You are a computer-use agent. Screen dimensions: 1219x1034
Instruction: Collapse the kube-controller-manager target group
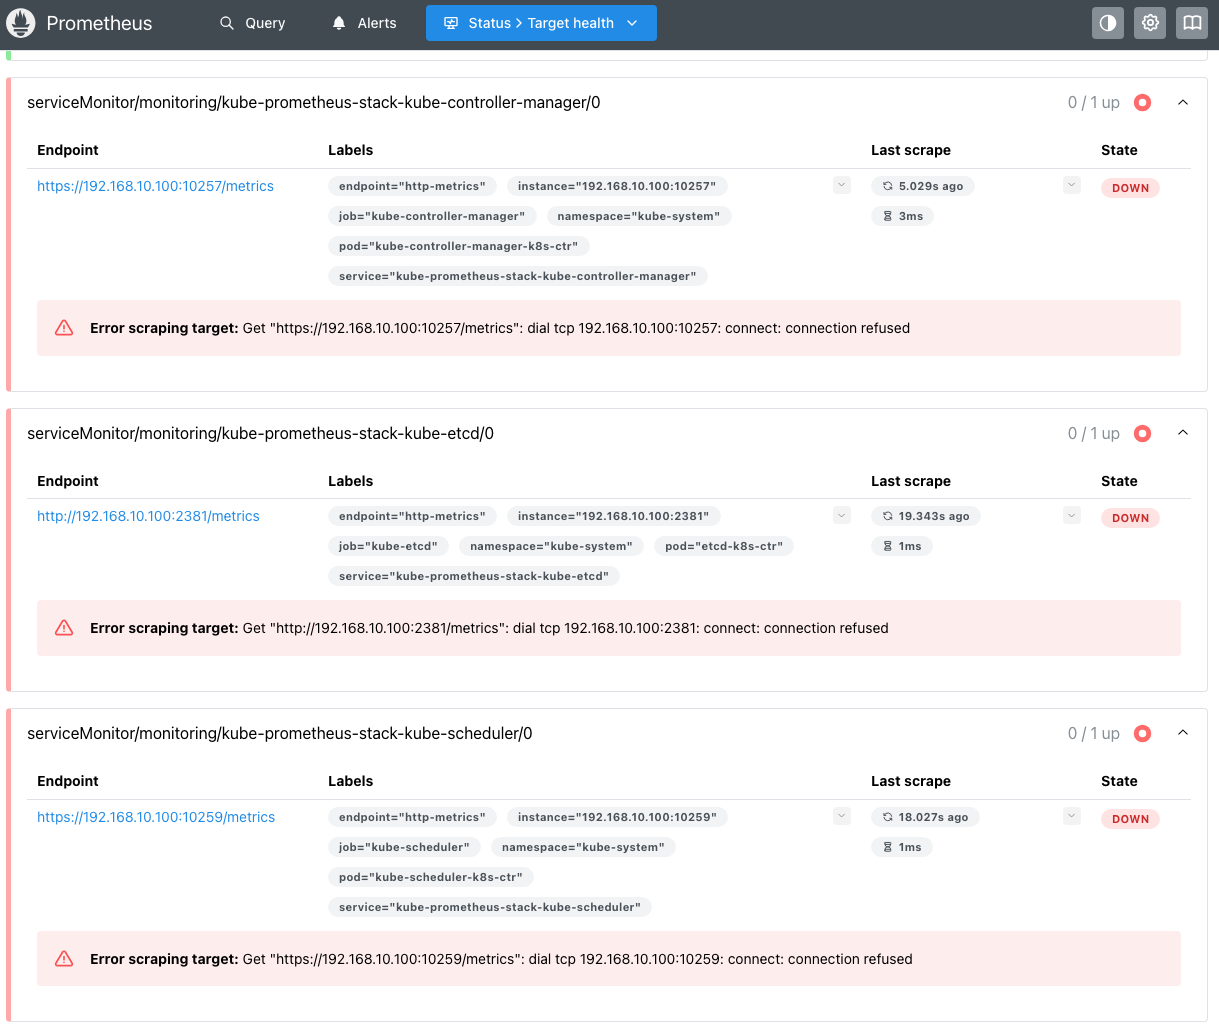click(1183, 102)
